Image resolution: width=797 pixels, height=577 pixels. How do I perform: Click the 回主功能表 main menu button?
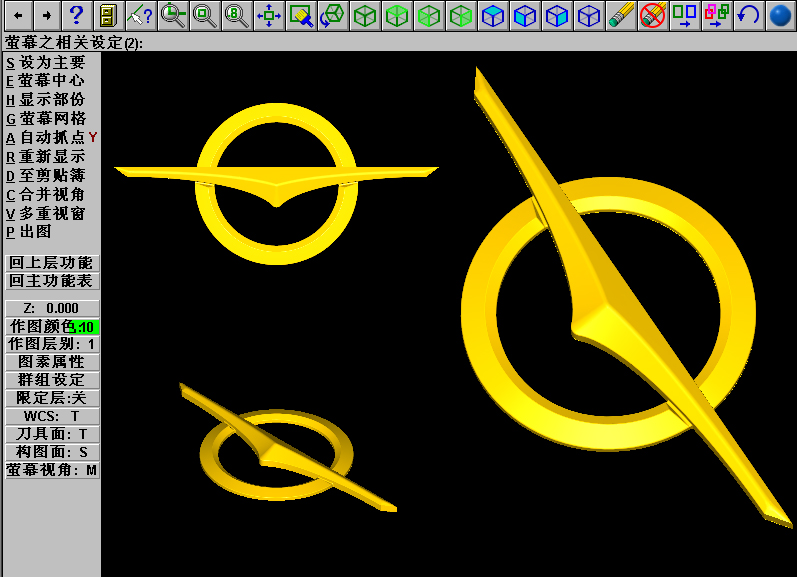52,281
